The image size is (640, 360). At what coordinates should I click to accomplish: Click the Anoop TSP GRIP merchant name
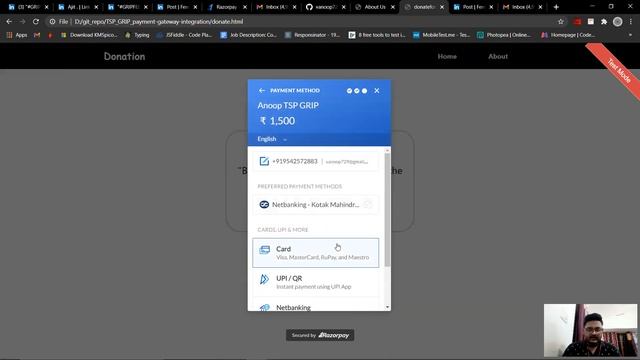click(288, 105)
